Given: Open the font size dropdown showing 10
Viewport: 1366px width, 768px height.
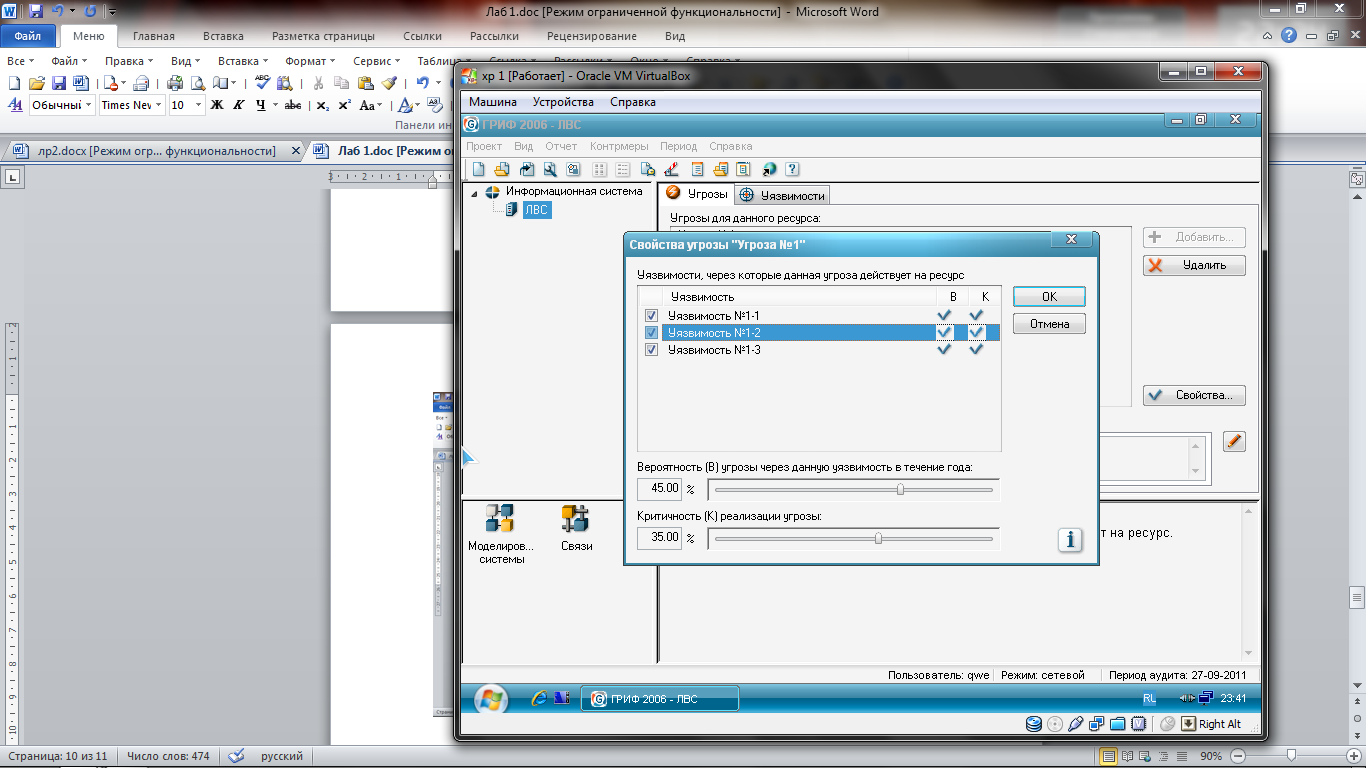Looking at the screenshot, I should (x=198, y=105).
